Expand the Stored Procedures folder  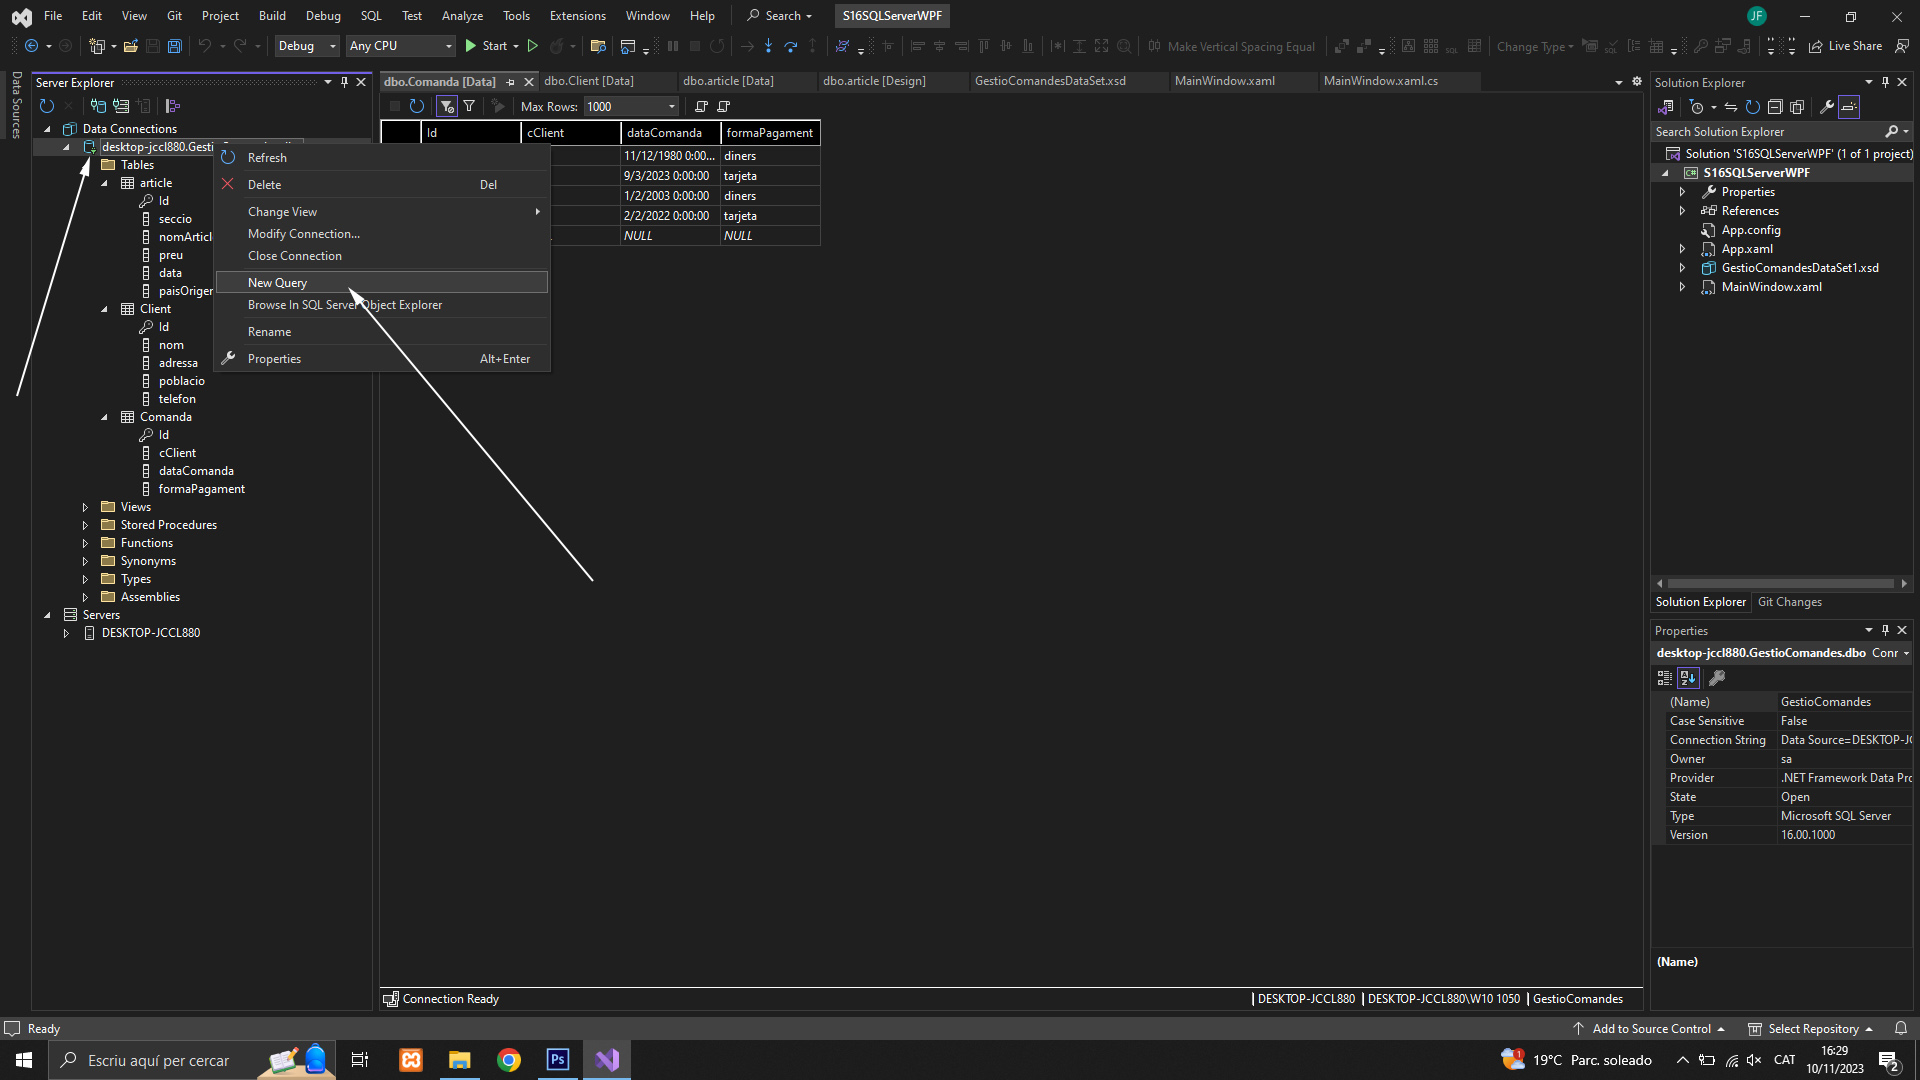pos(85,525)
